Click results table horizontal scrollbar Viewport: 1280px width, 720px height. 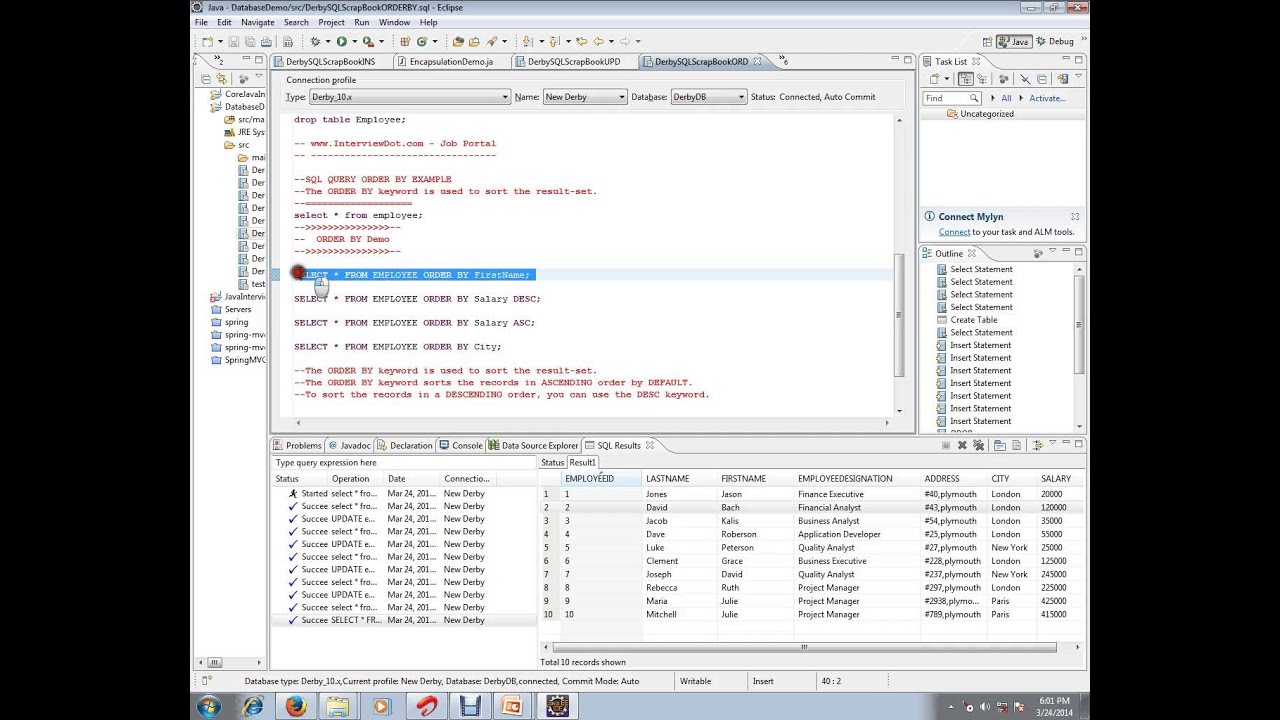point(804,647)
